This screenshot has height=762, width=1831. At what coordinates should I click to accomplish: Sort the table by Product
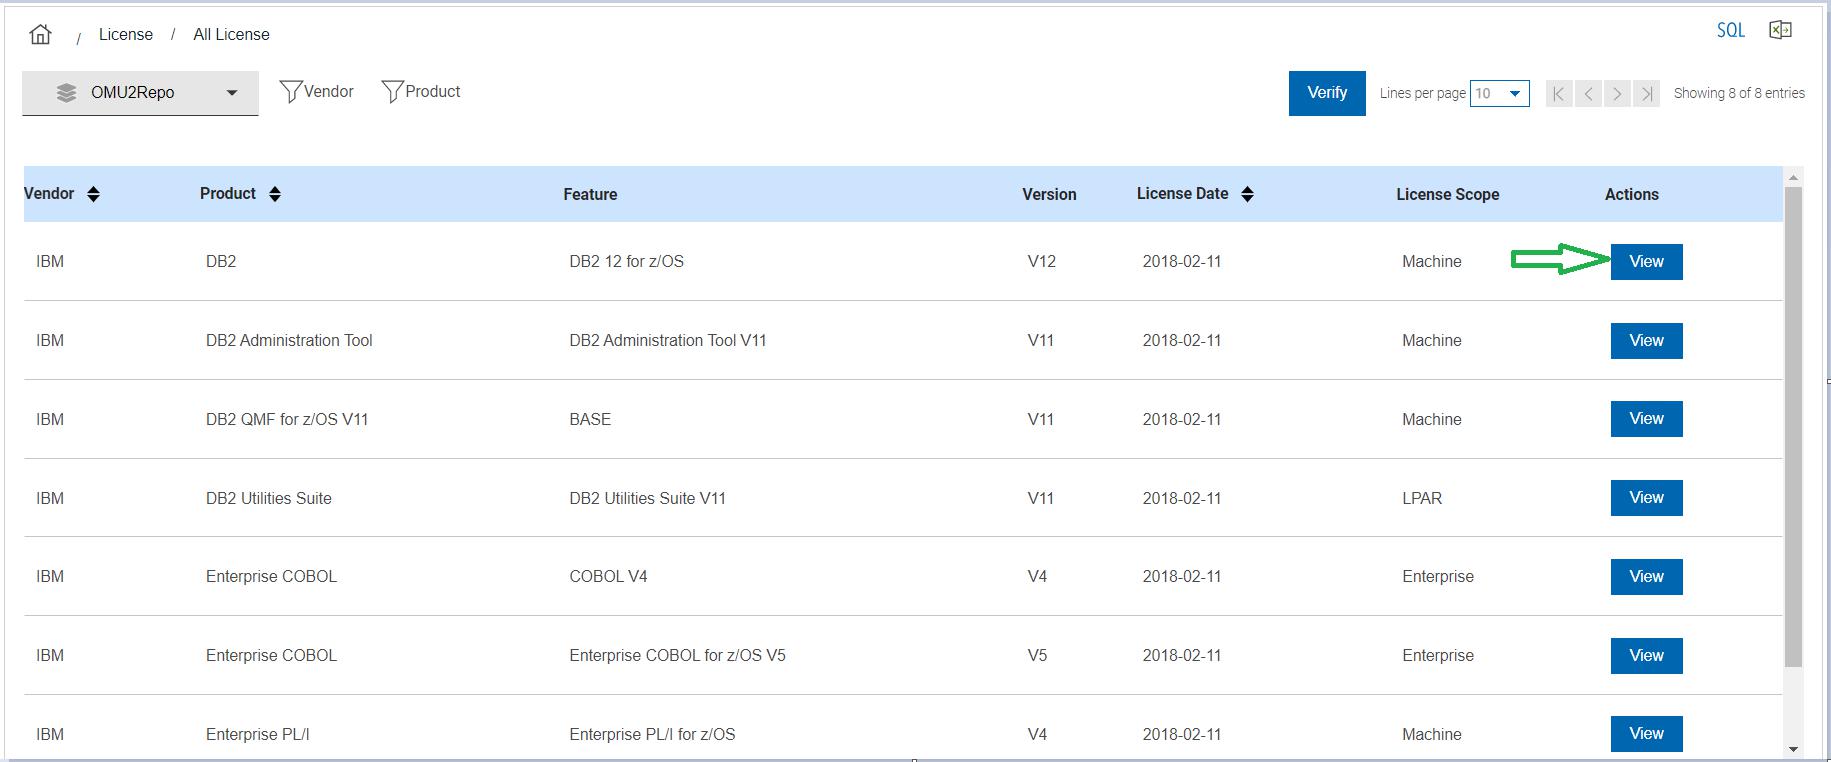[275, 194]
